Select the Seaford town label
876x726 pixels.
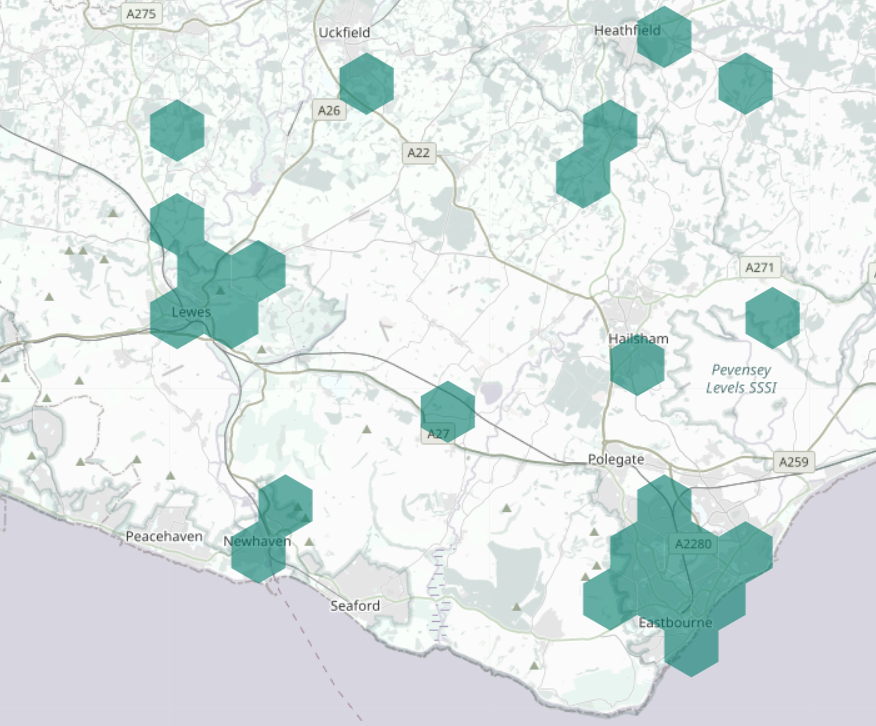pyautogui.click(x=355, y=605)
